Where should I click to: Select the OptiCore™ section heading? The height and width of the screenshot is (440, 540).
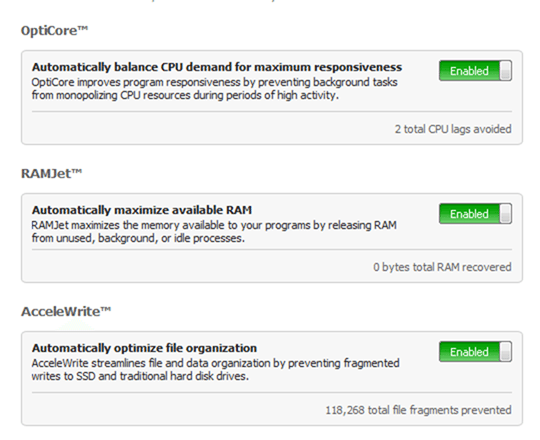(54, 30)
